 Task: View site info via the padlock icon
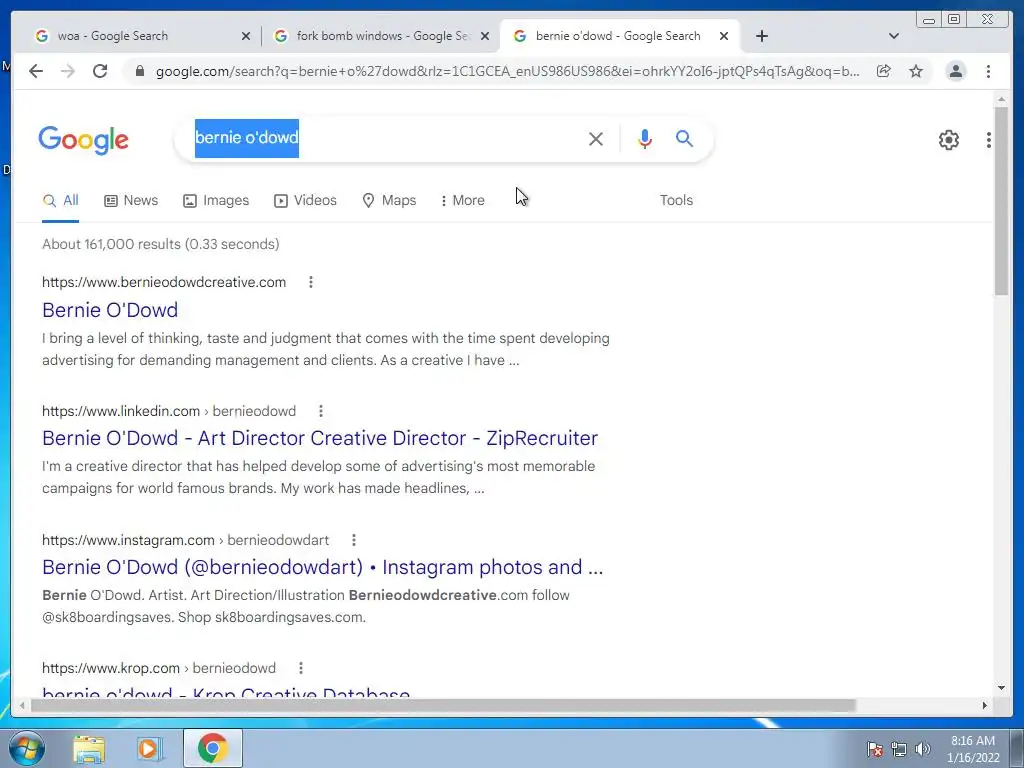click(139, 71)
